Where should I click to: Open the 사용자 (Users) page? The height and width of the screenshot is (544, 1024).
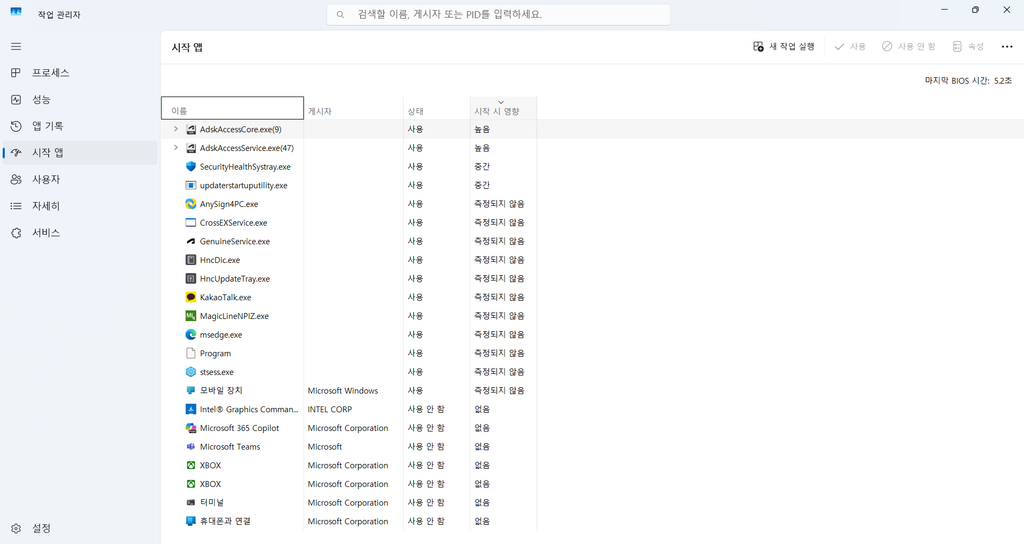click(80, 179)
